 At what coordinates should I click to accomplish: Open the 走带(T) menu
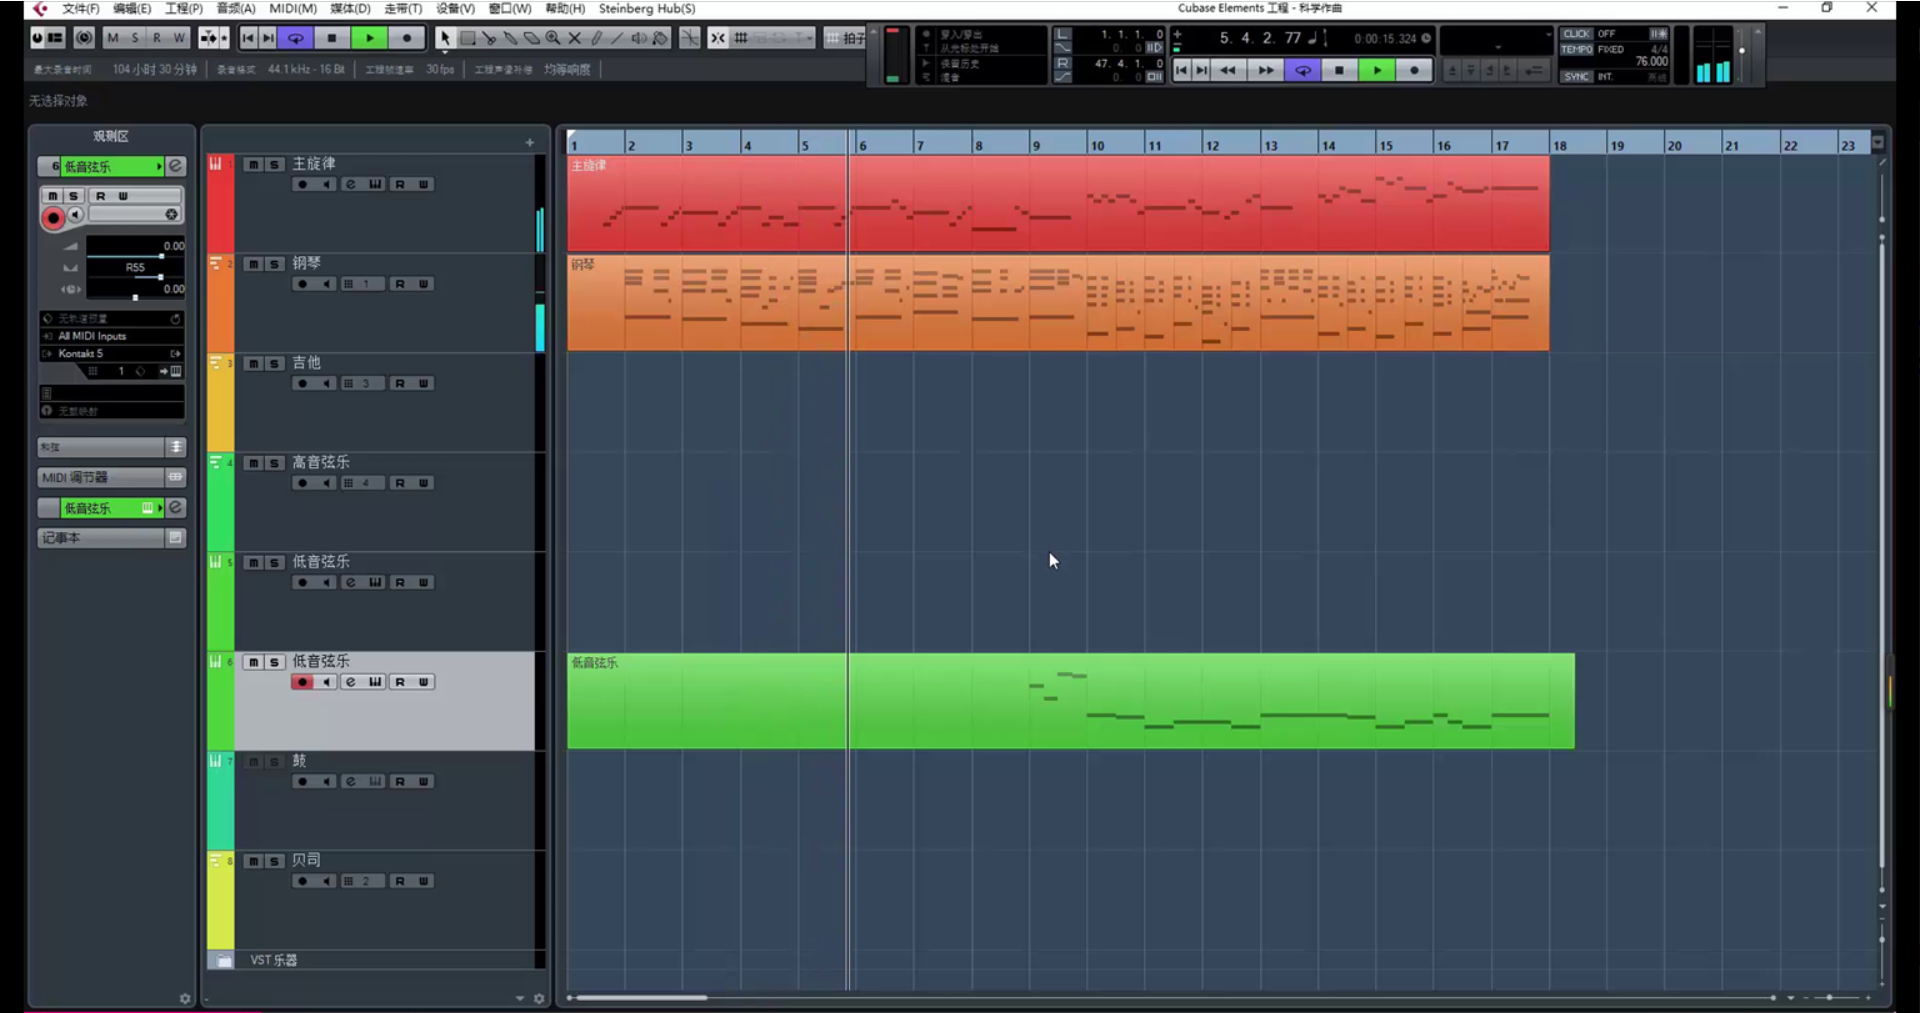tap(403, 8)
